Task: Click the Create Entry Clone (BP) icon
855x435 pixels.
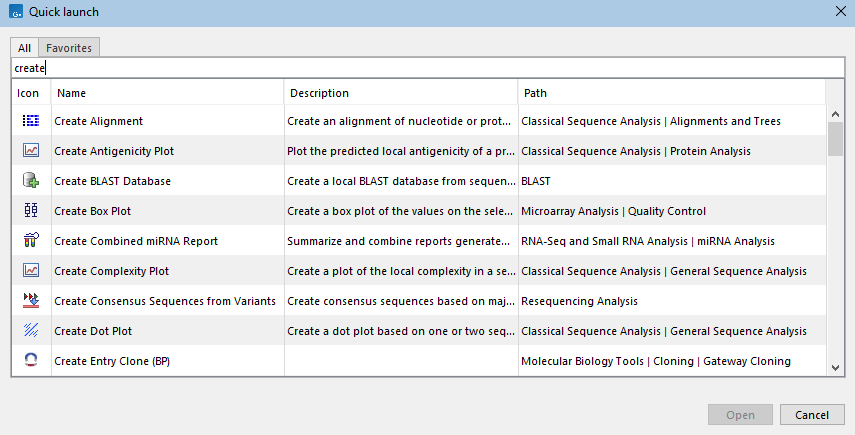Action: 30,361
